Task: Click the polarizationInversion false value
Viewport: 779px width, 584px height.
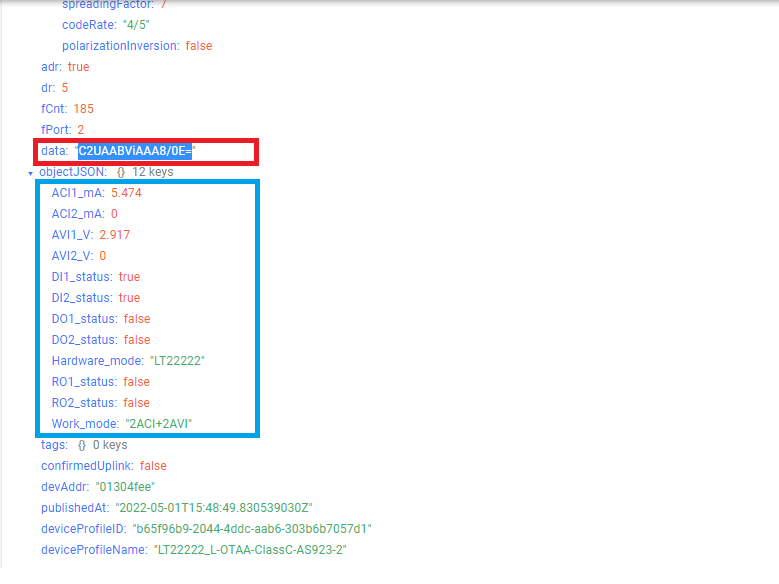Action: [199, 46]
